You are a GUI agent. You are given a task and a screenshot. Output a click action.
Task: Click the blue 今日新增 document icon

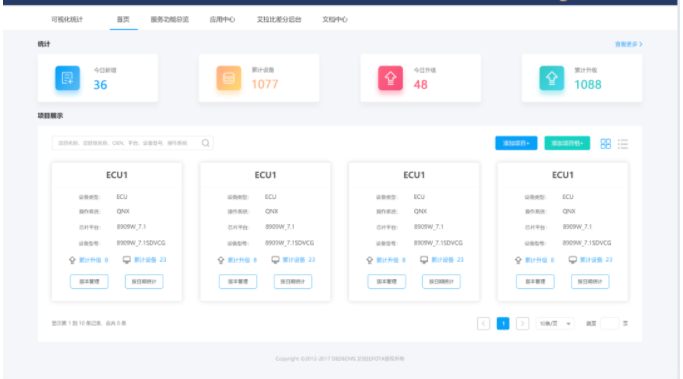tap(68, 78)
